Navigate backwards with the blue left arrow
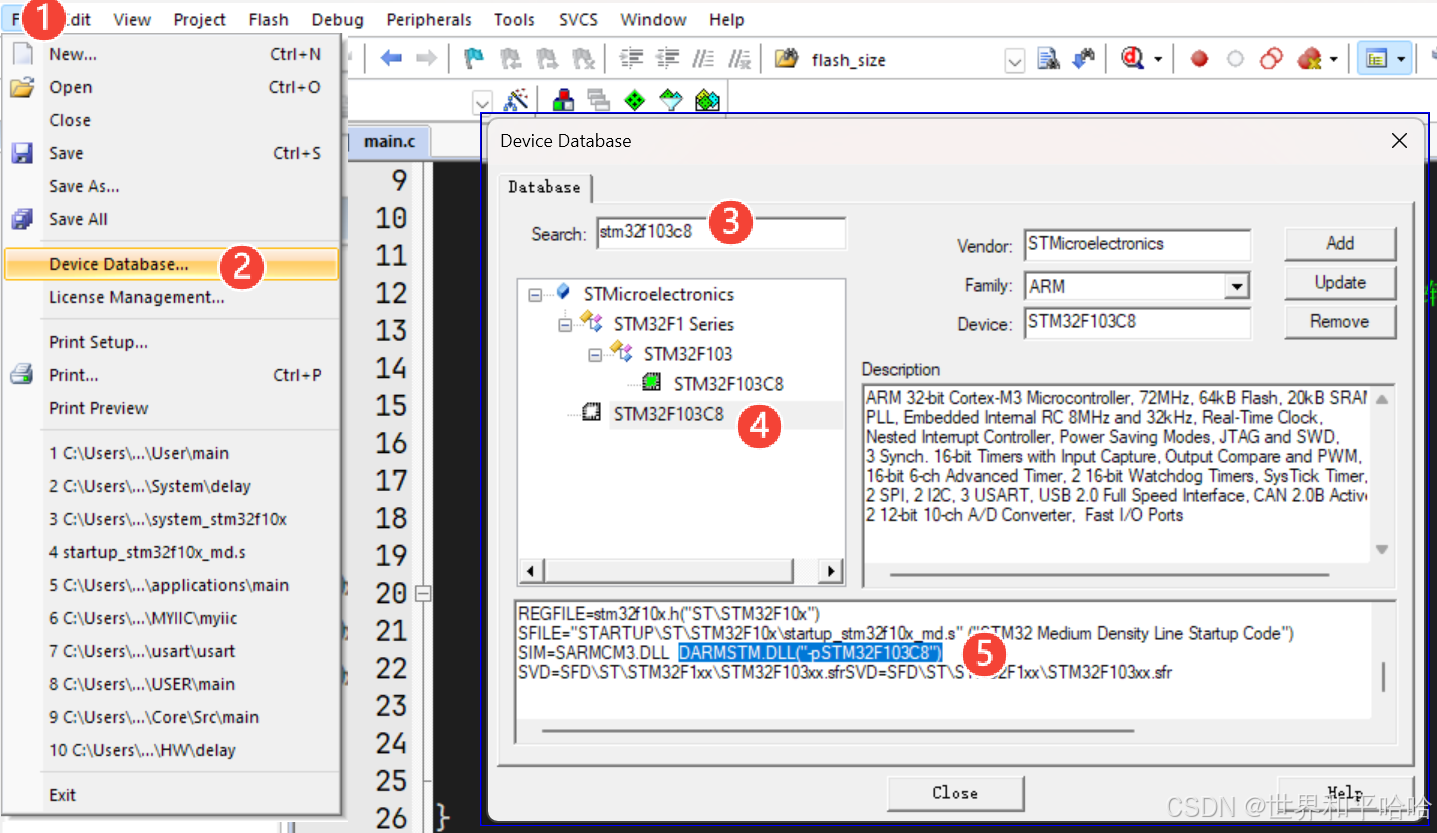Image resolution: width=1437 pixels, height=833 pixels. (391, 59)
